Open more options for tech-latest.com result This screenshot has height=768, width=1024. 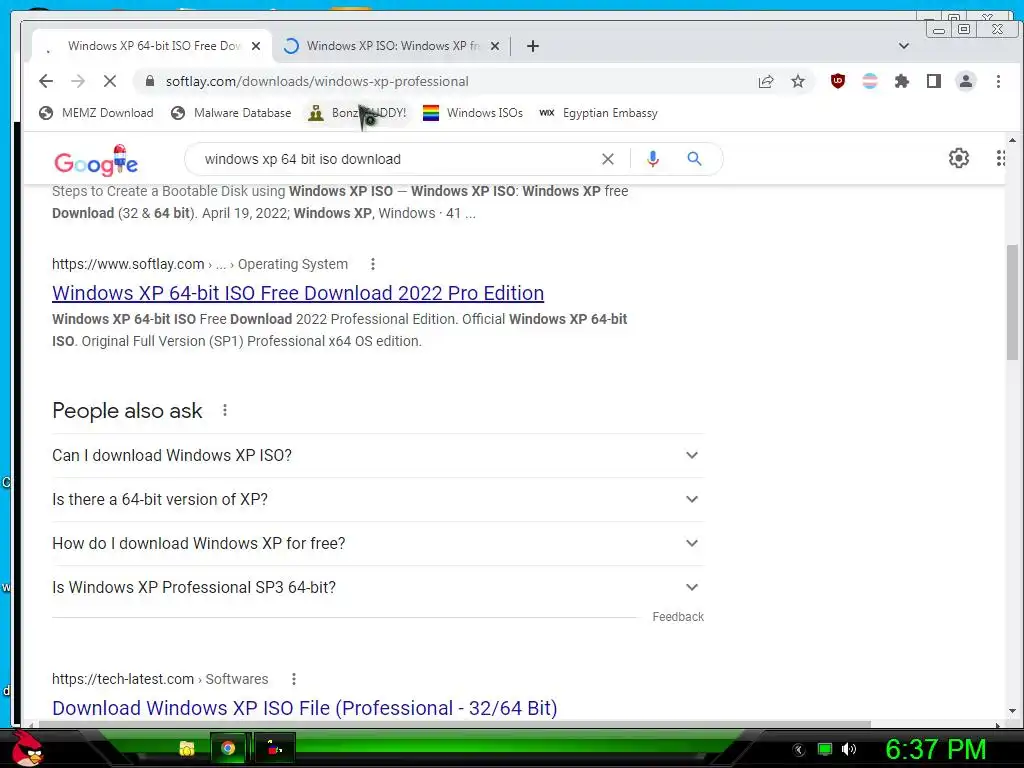[x=294, y=679]
